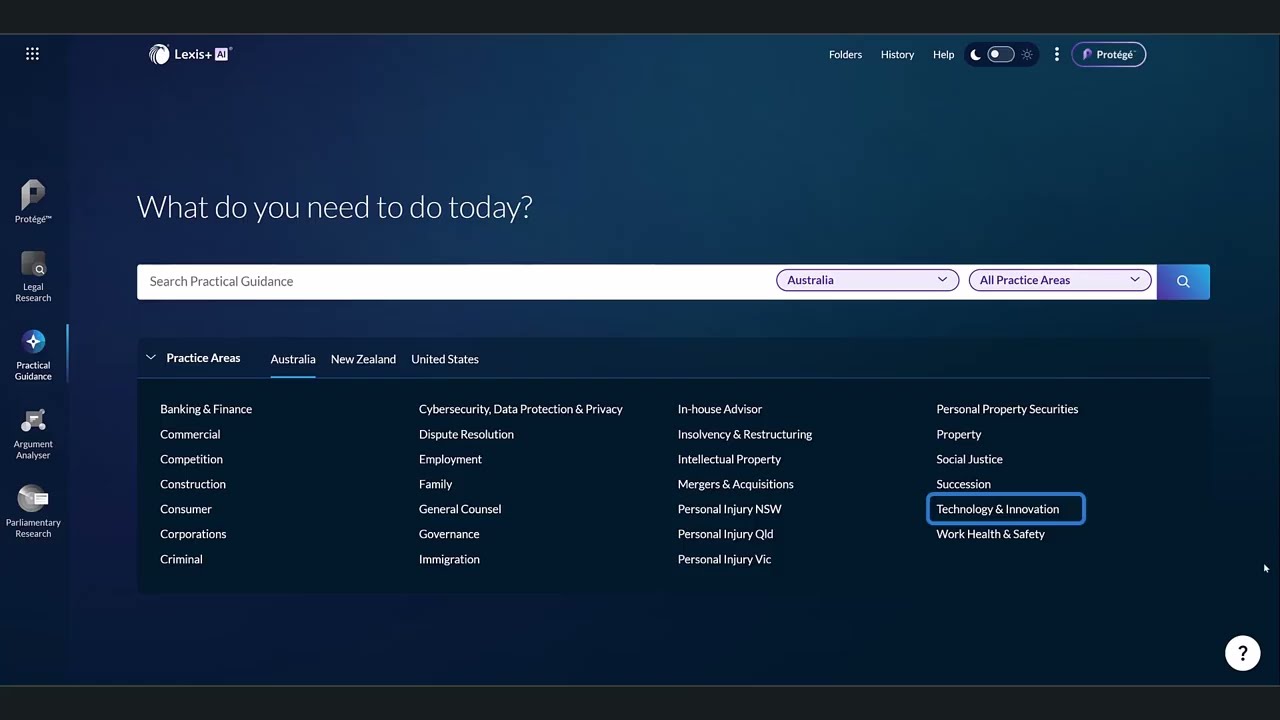
Task: Open Parliamentary Research in the sidebar
Action: [33, 513]
